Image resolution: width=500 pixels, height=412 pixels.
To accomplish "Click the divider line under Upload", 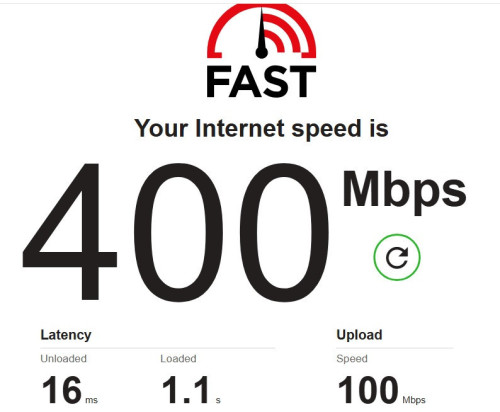I will point(395,348).
